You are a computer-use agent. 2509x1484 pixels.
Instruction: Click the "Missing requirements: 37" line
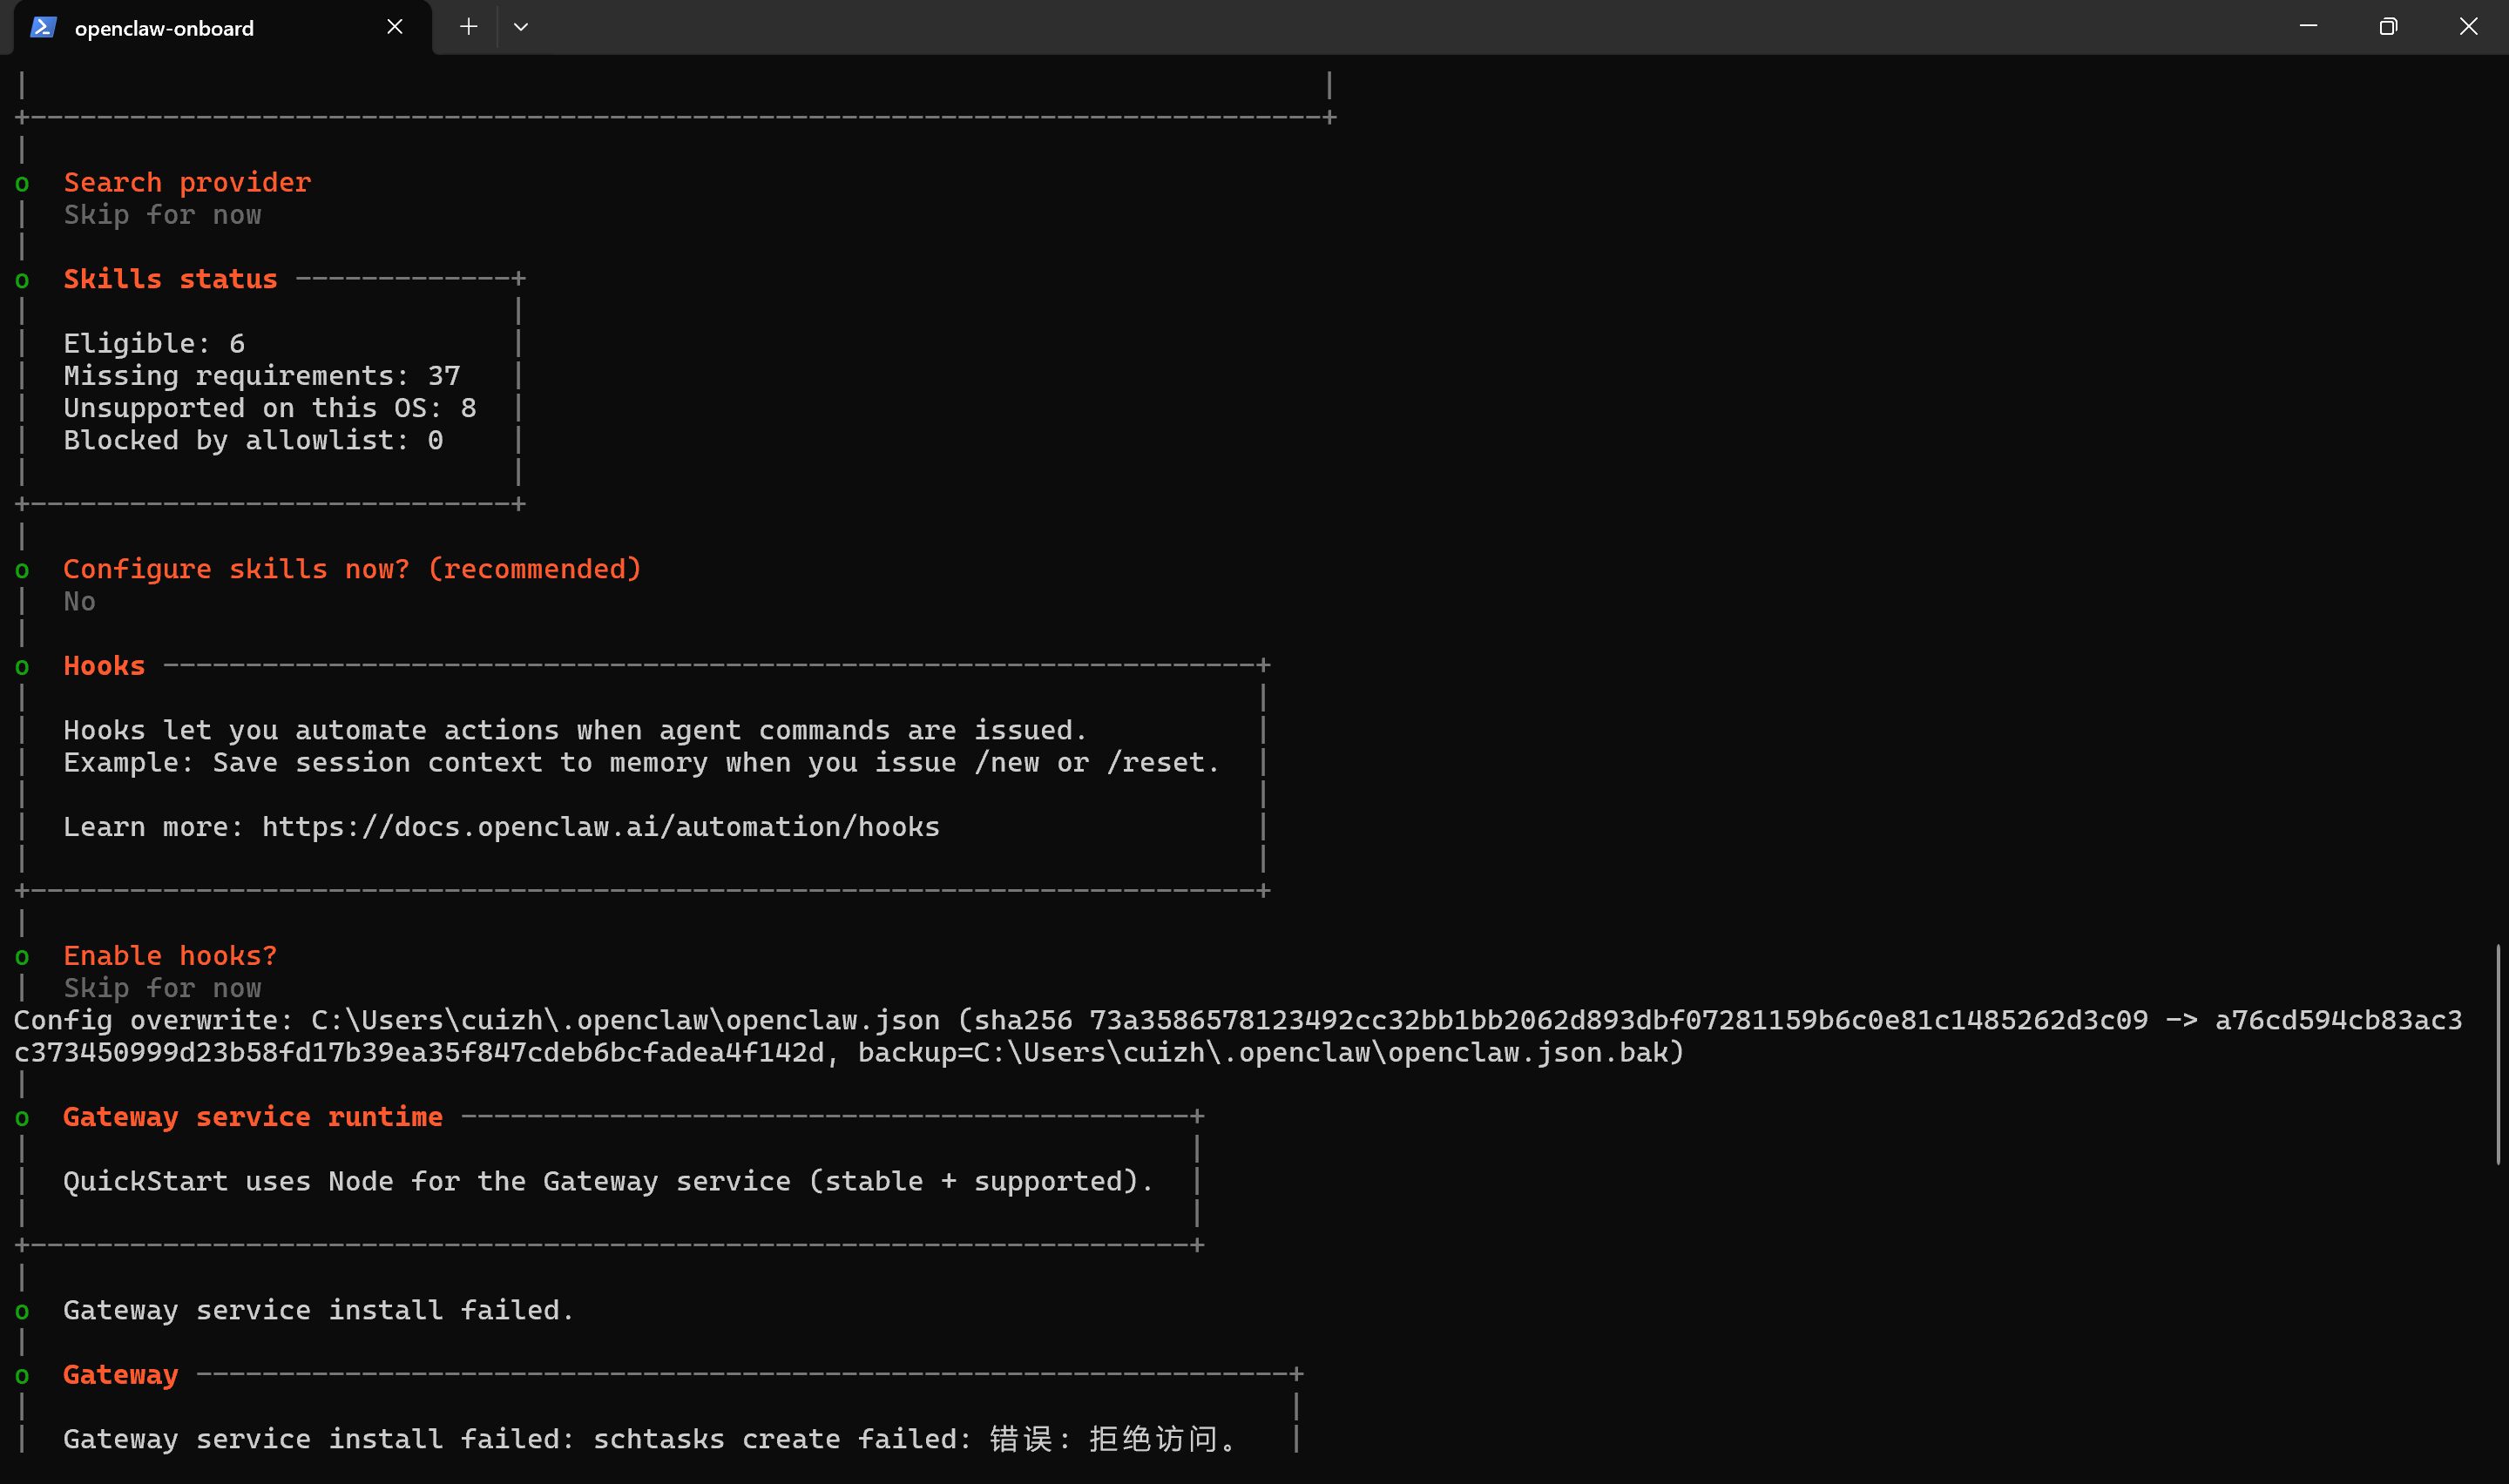click(x=262, y=375)
